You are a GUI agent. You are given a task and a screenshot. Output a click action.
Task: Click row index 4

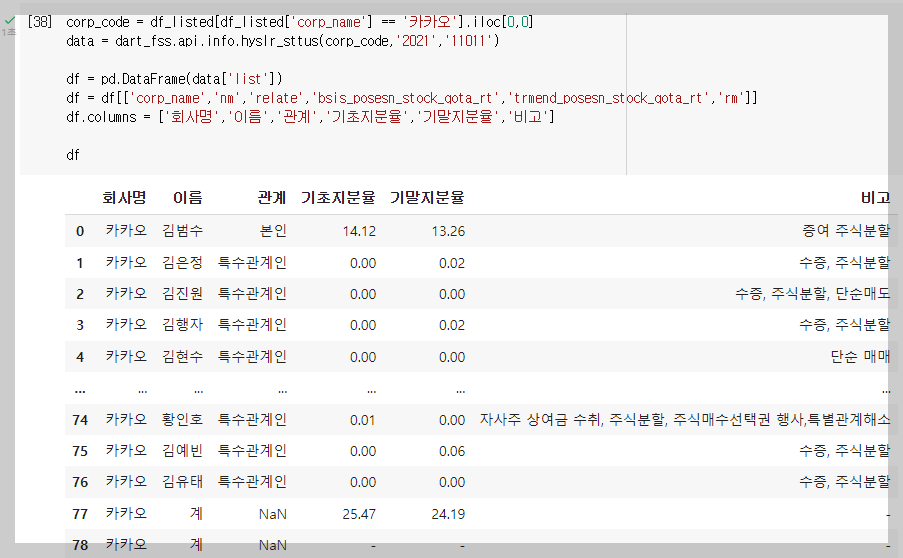click(80, 358)
